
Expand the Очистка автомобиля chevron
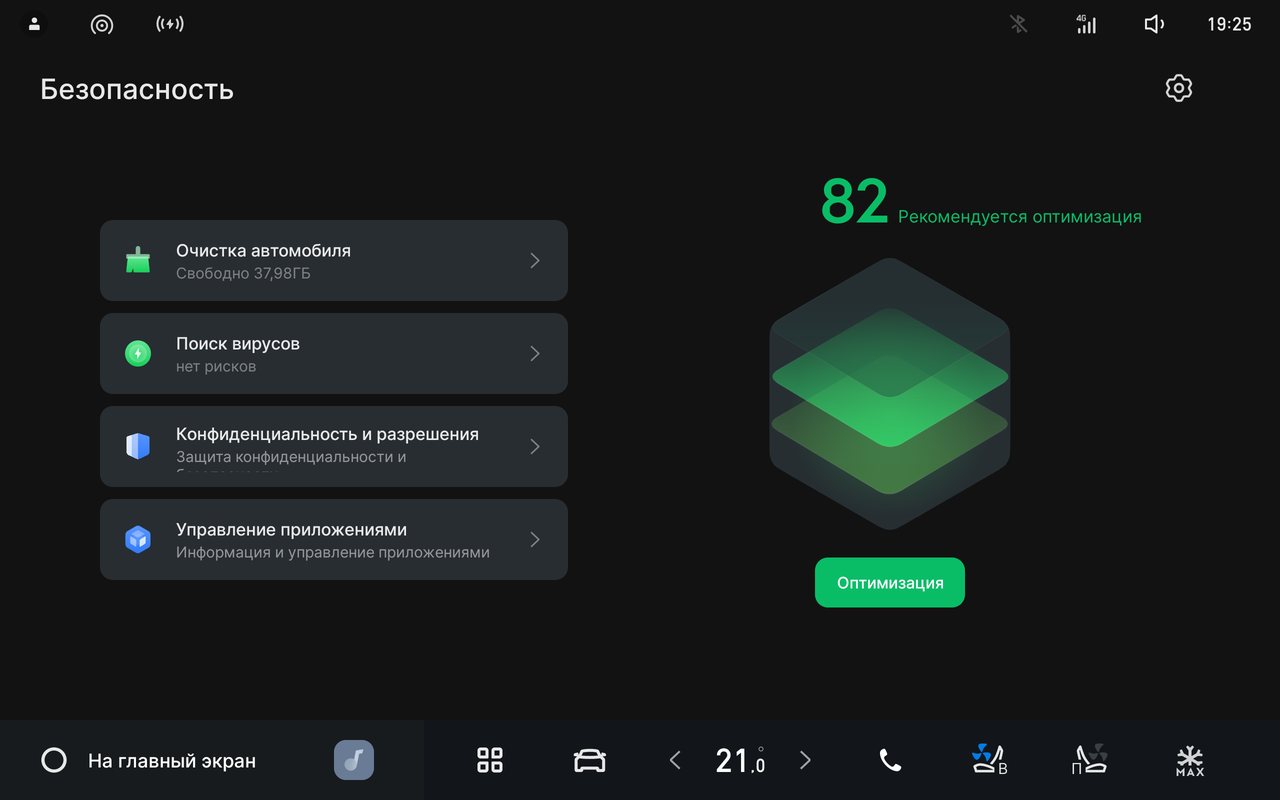[535, 261]
